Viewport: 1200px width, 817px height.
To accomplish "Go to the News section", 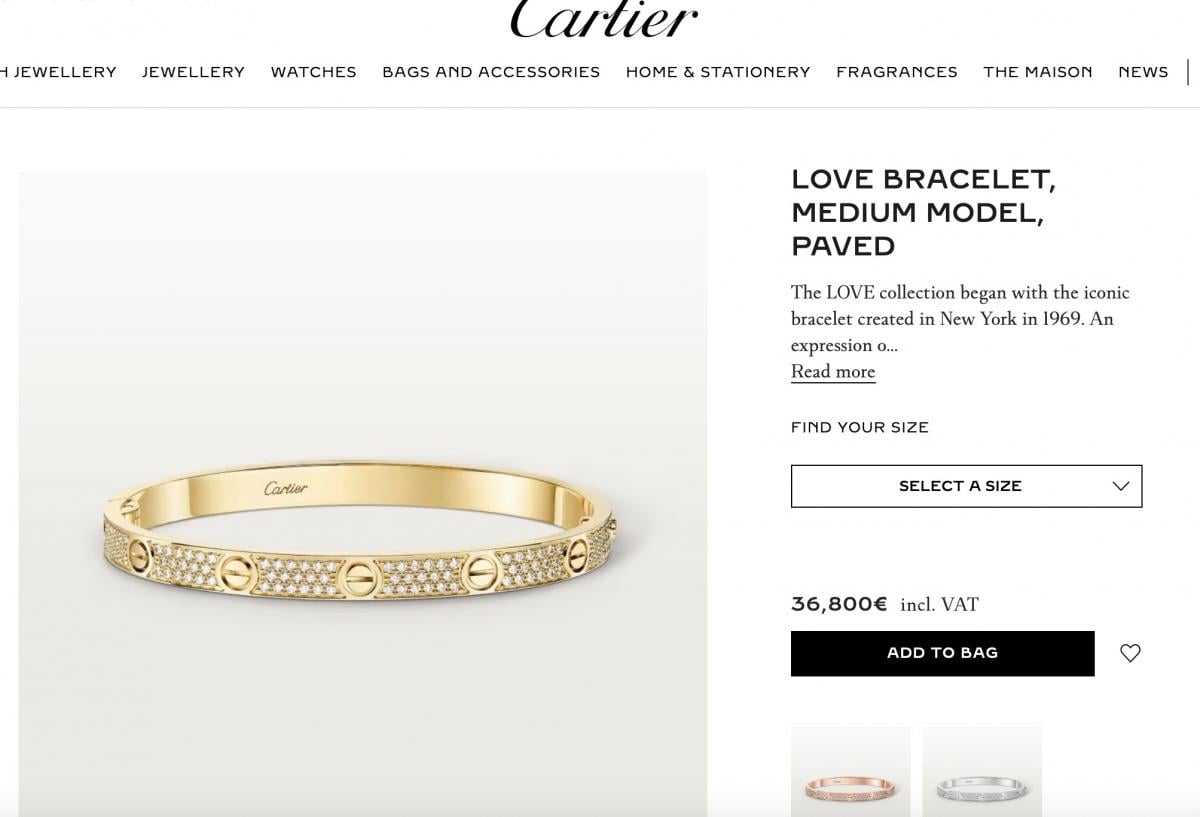I will point(1143,72).
